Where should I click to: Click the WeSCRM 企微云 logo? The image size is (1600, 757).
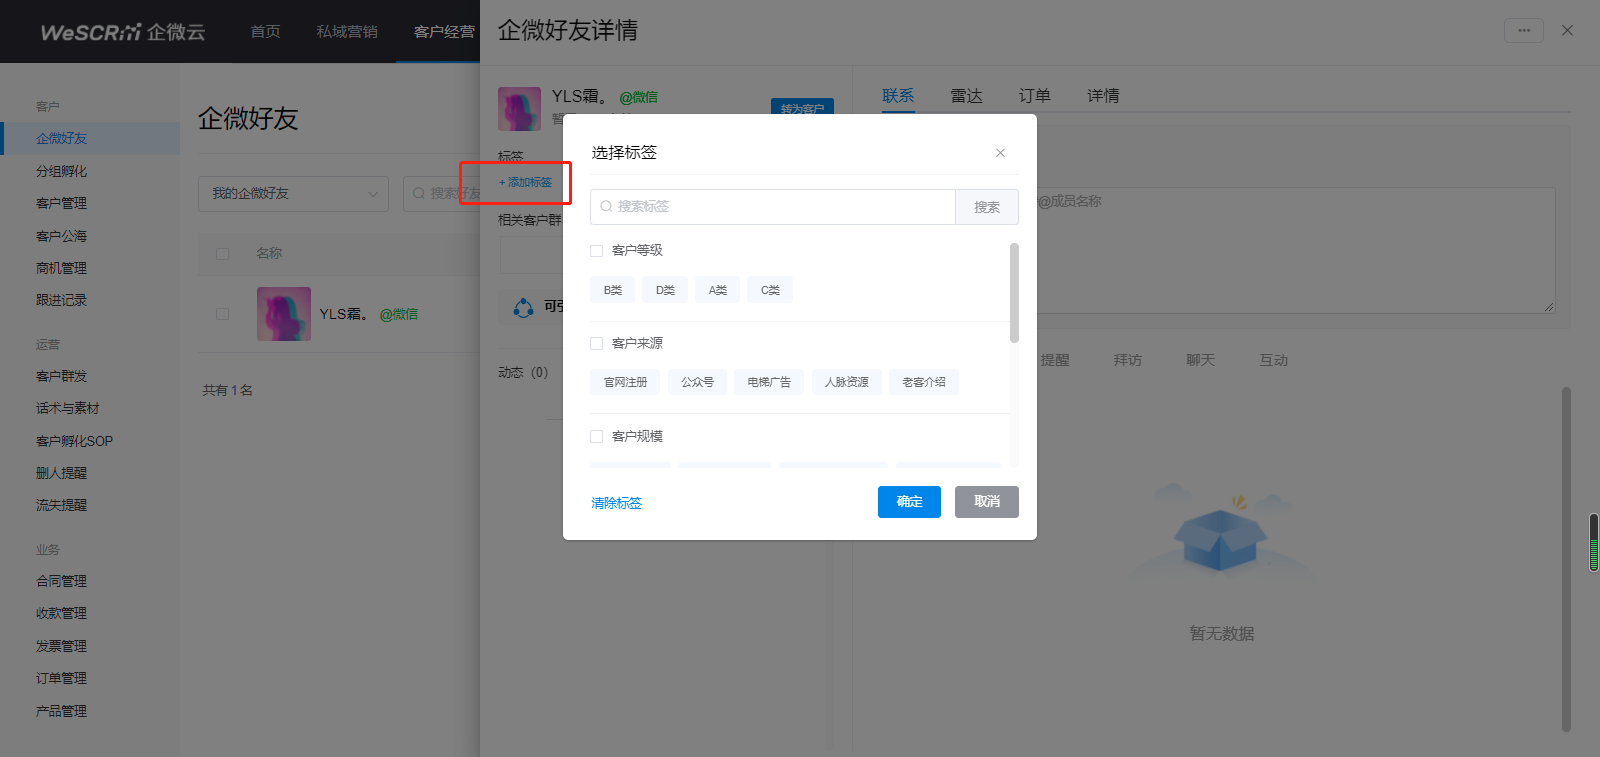[x=122, y=32]
